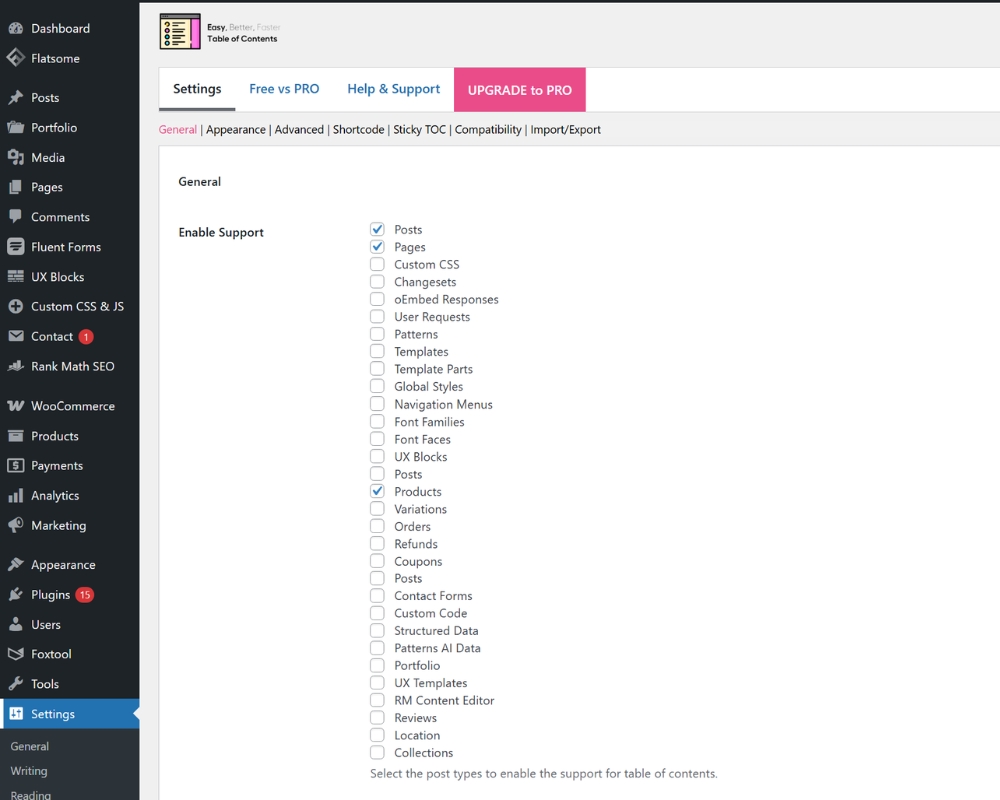Uncheck the first Posts checkbox
The width and height of the screenshot is (1000, 800).
378,229
